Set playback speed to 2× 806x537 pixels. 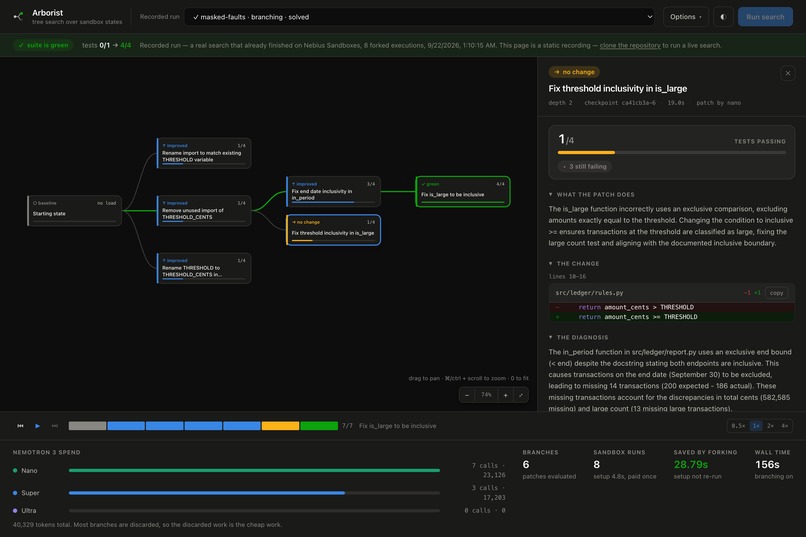[770, 425]
